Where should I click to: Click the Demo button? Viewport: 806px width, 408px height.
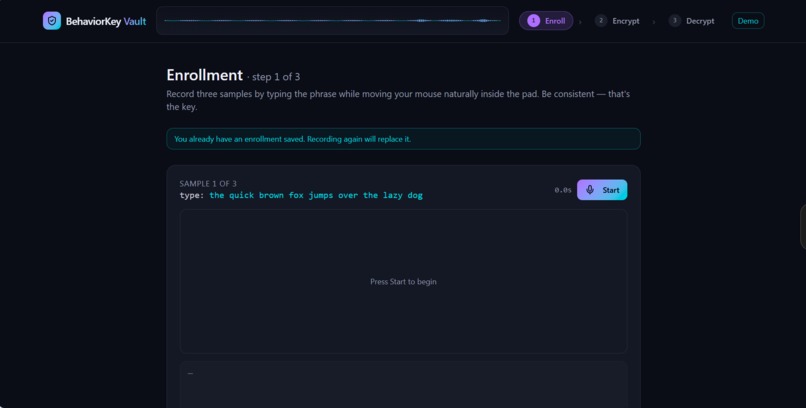coord(748,21)
